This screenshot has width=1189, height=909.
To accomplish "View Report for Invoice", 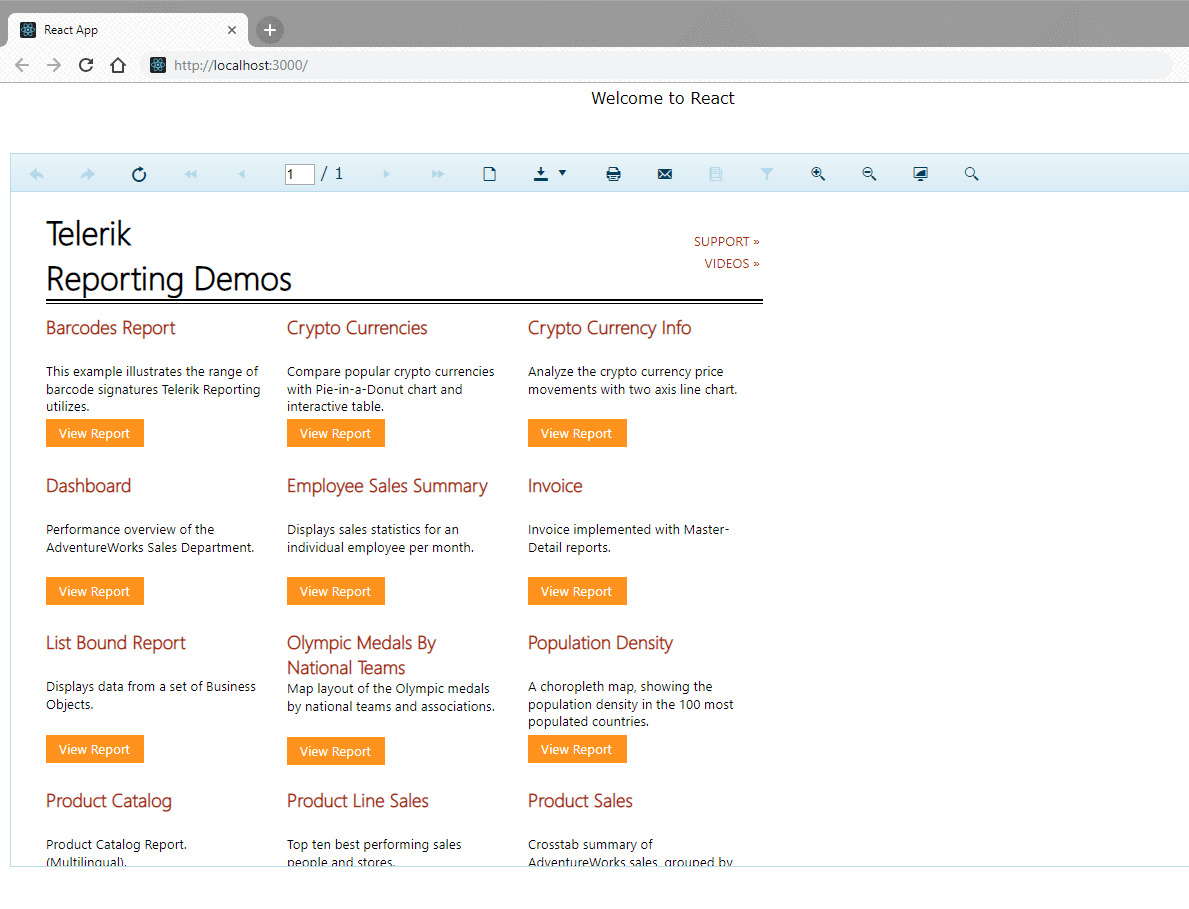I will (x=577, y=591).
